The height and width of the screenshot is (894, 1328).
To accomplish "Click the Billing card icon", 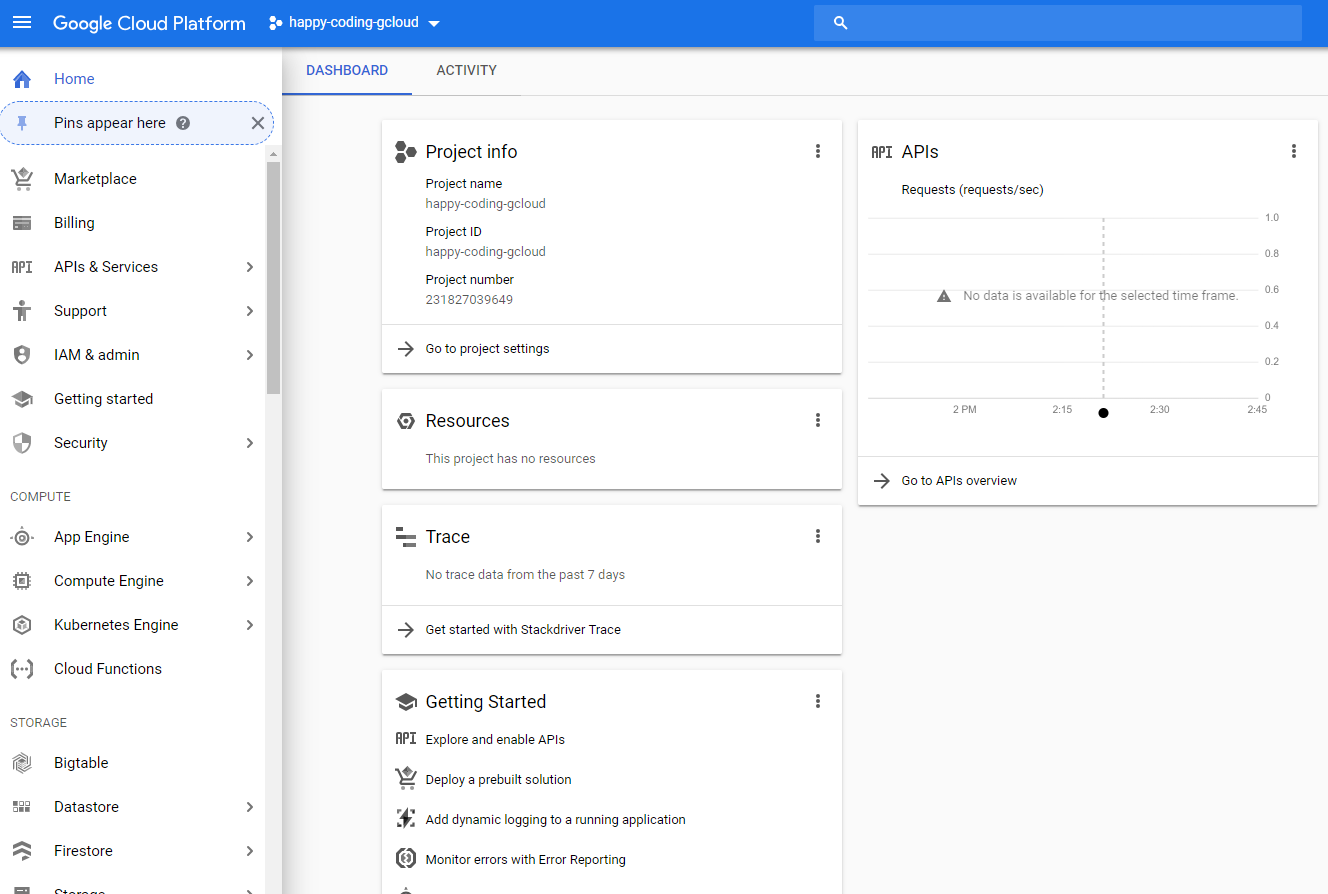I will (22, 223).
